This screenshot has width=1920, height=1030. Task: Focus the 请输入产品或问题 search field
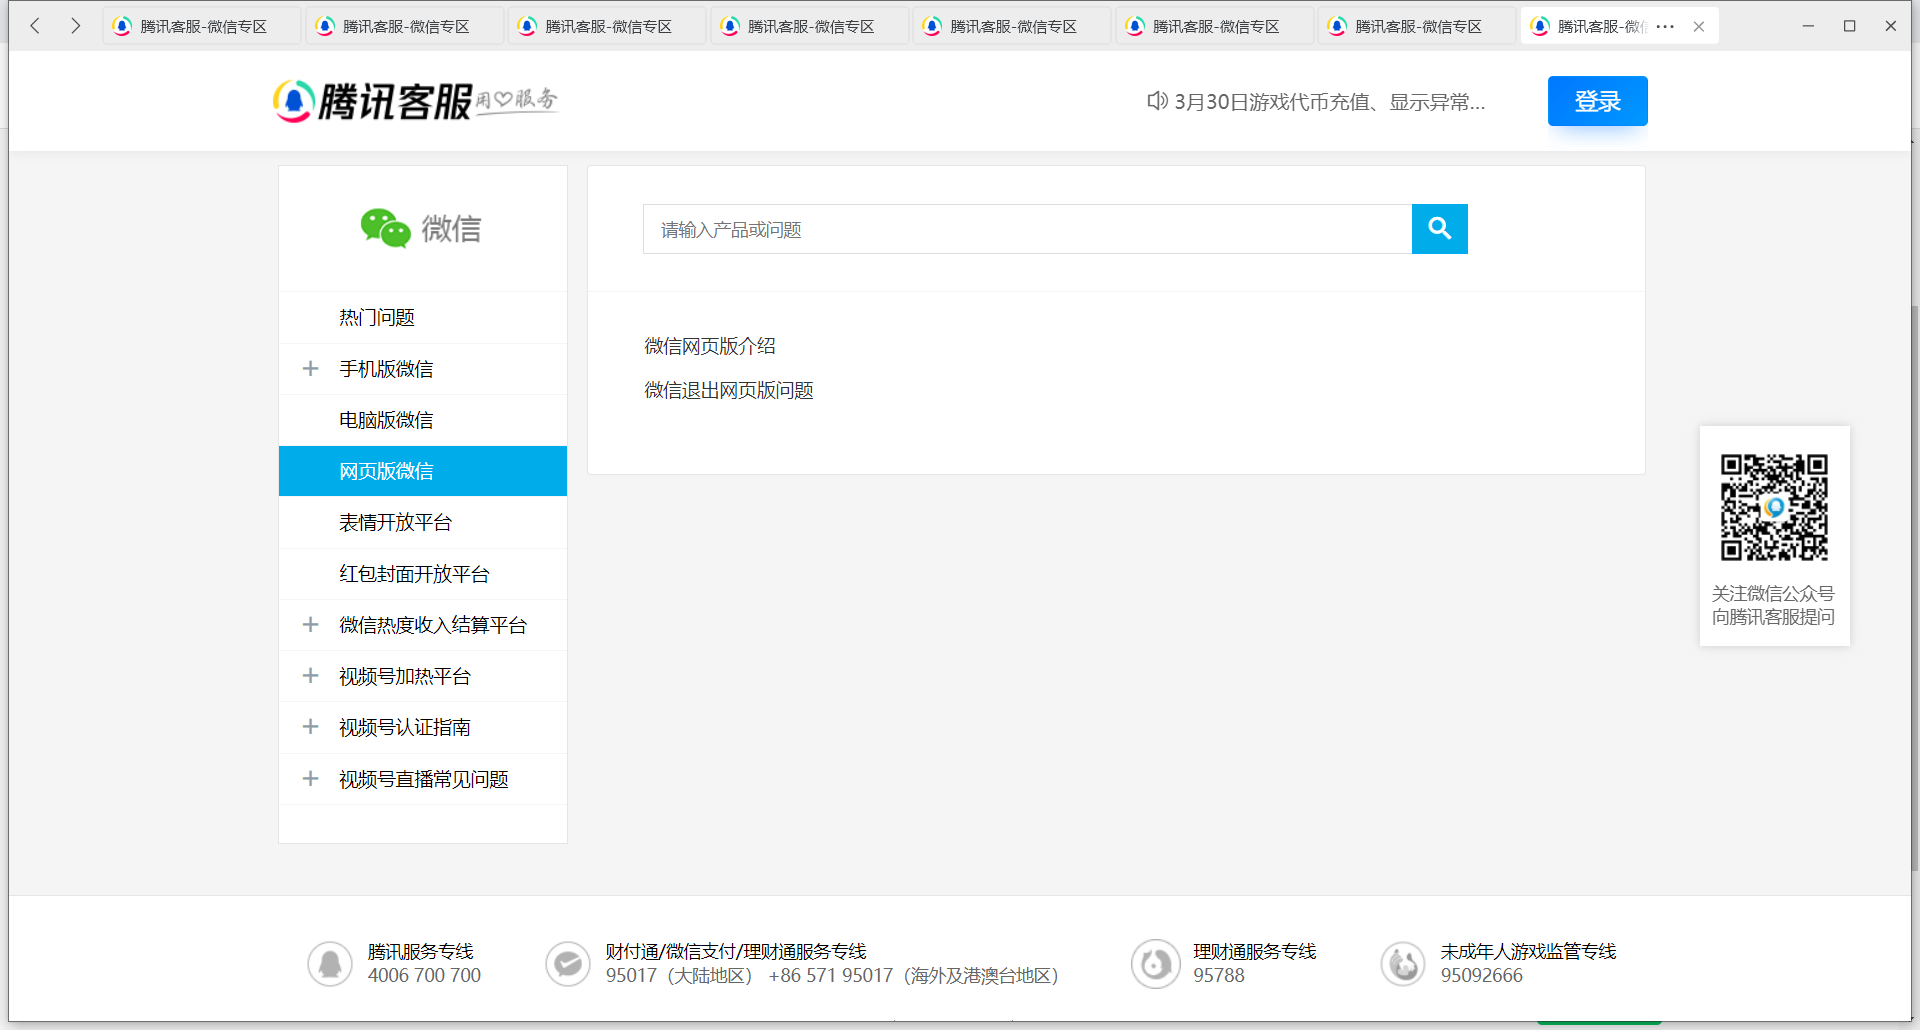pos(1027,229)
